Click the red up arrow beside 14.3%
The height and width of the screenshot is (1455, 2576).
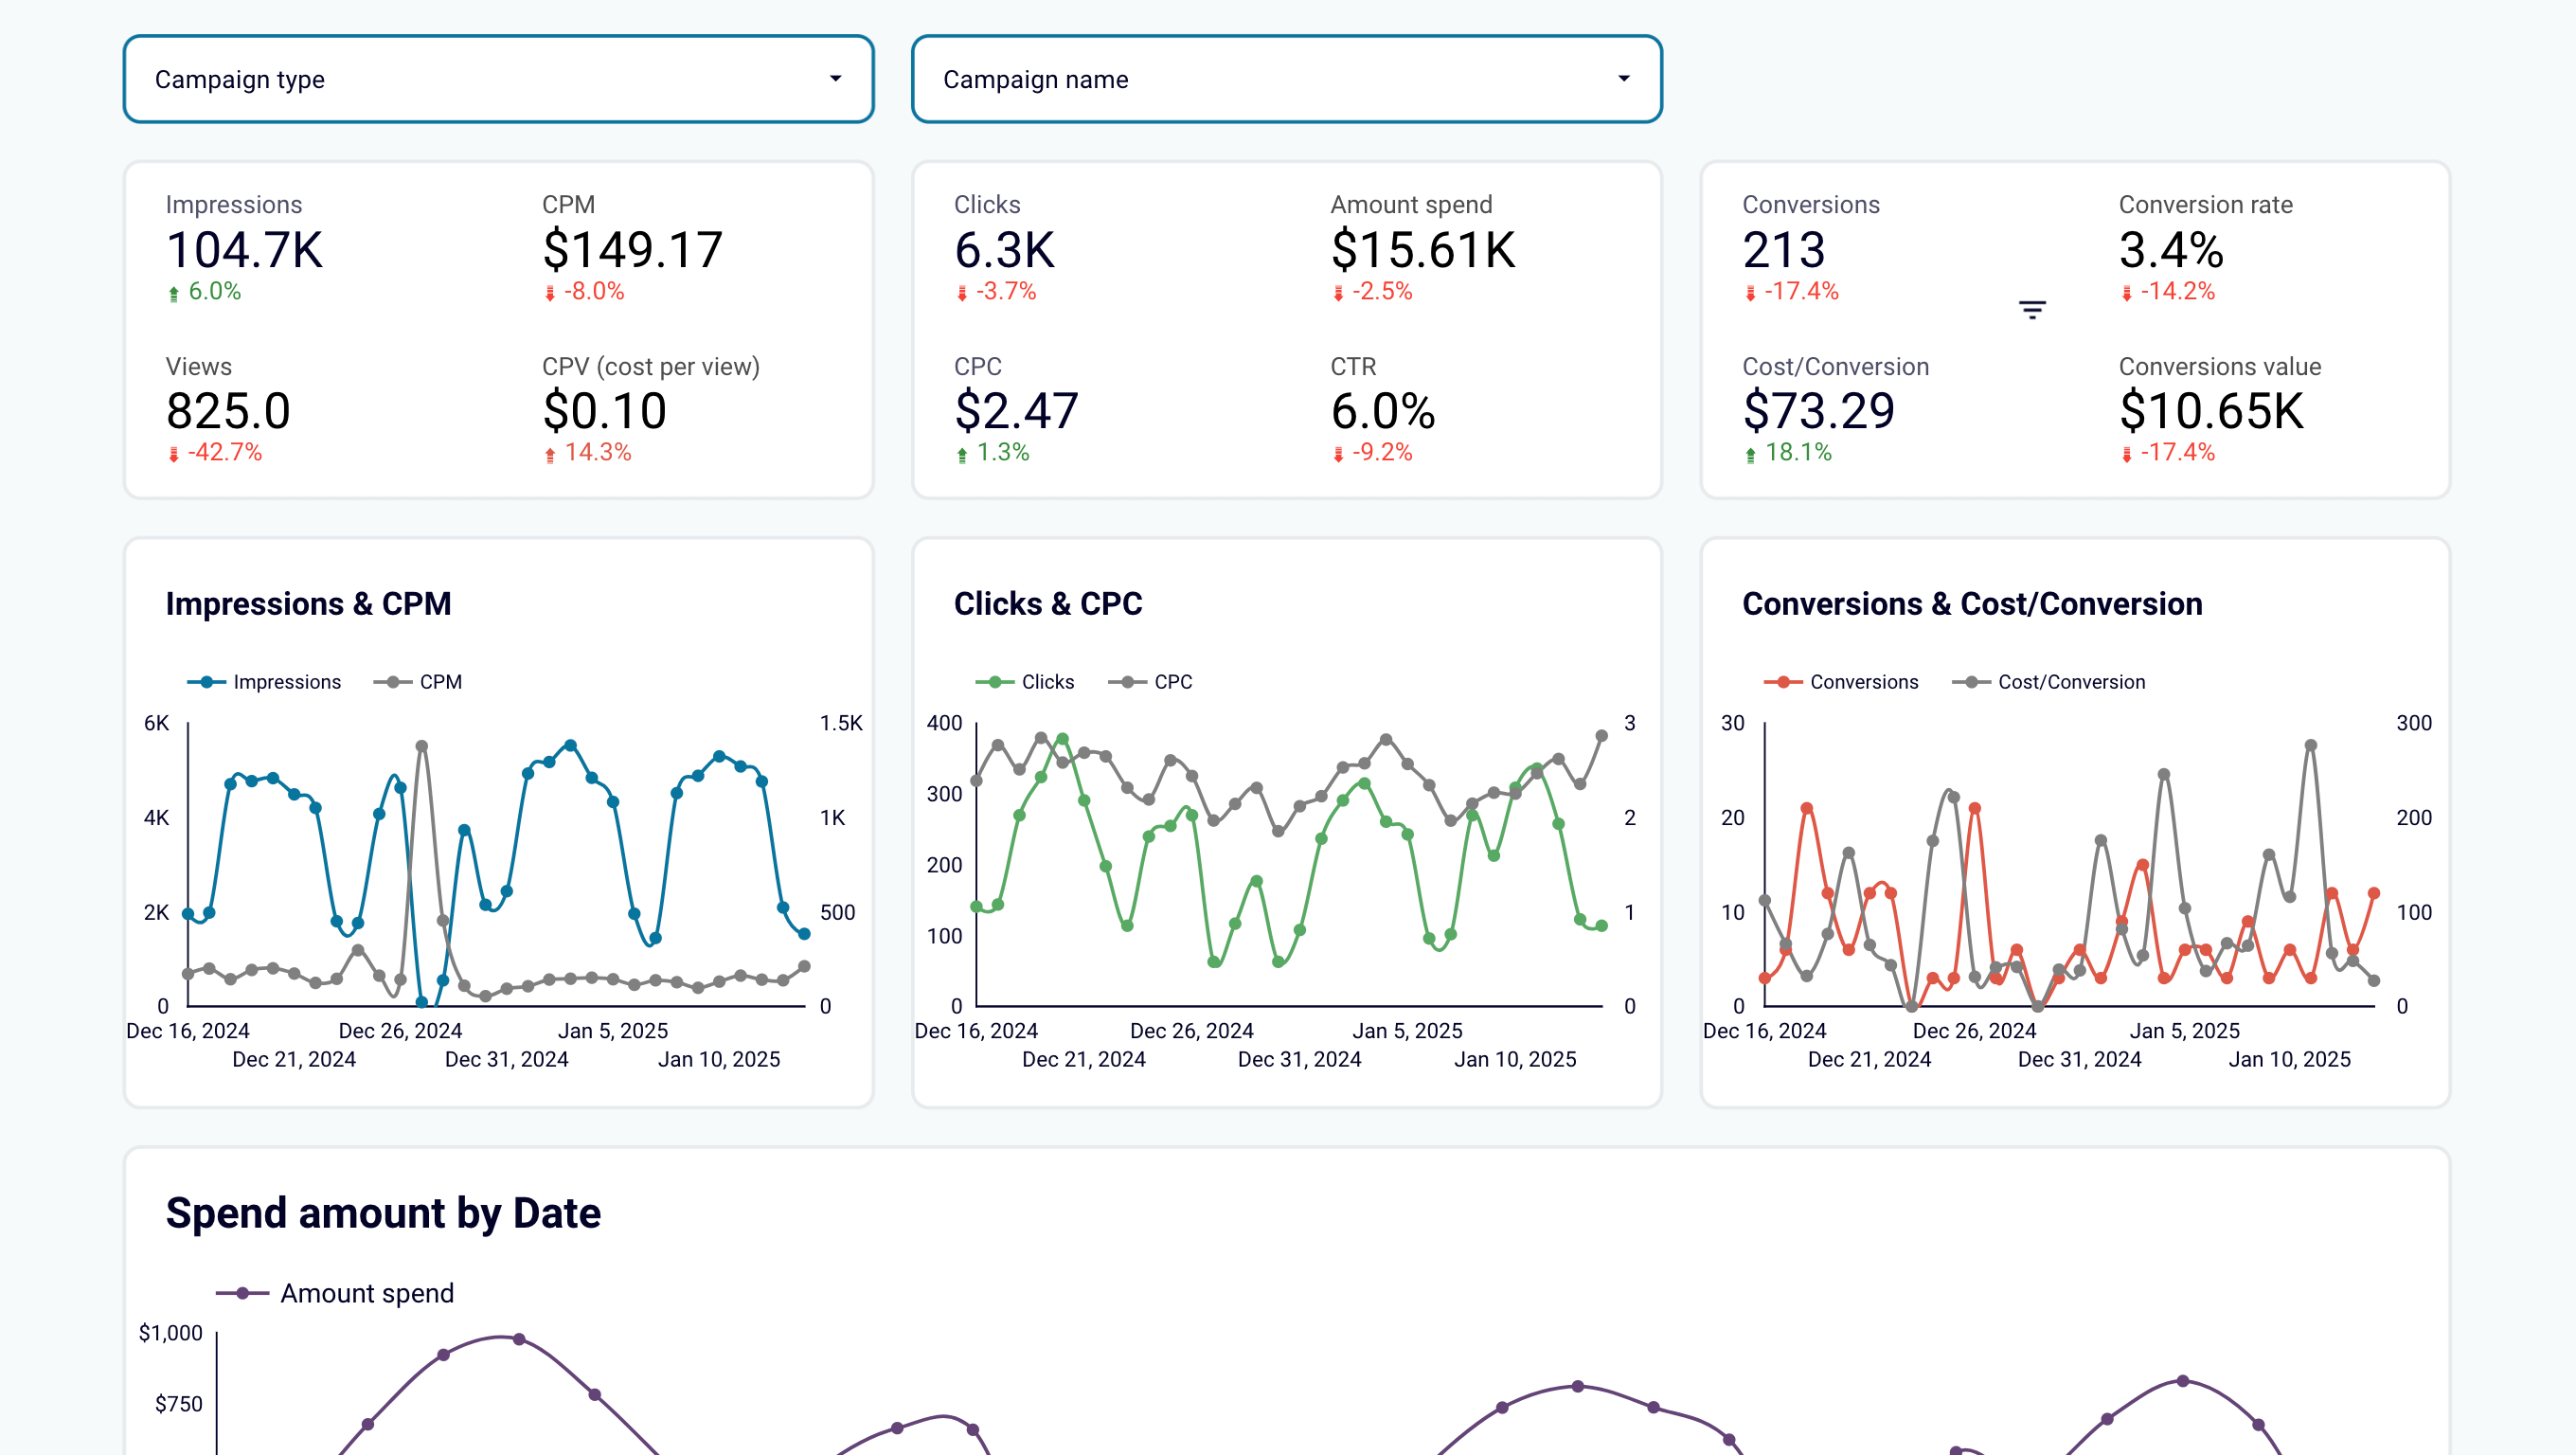(550, 454)
